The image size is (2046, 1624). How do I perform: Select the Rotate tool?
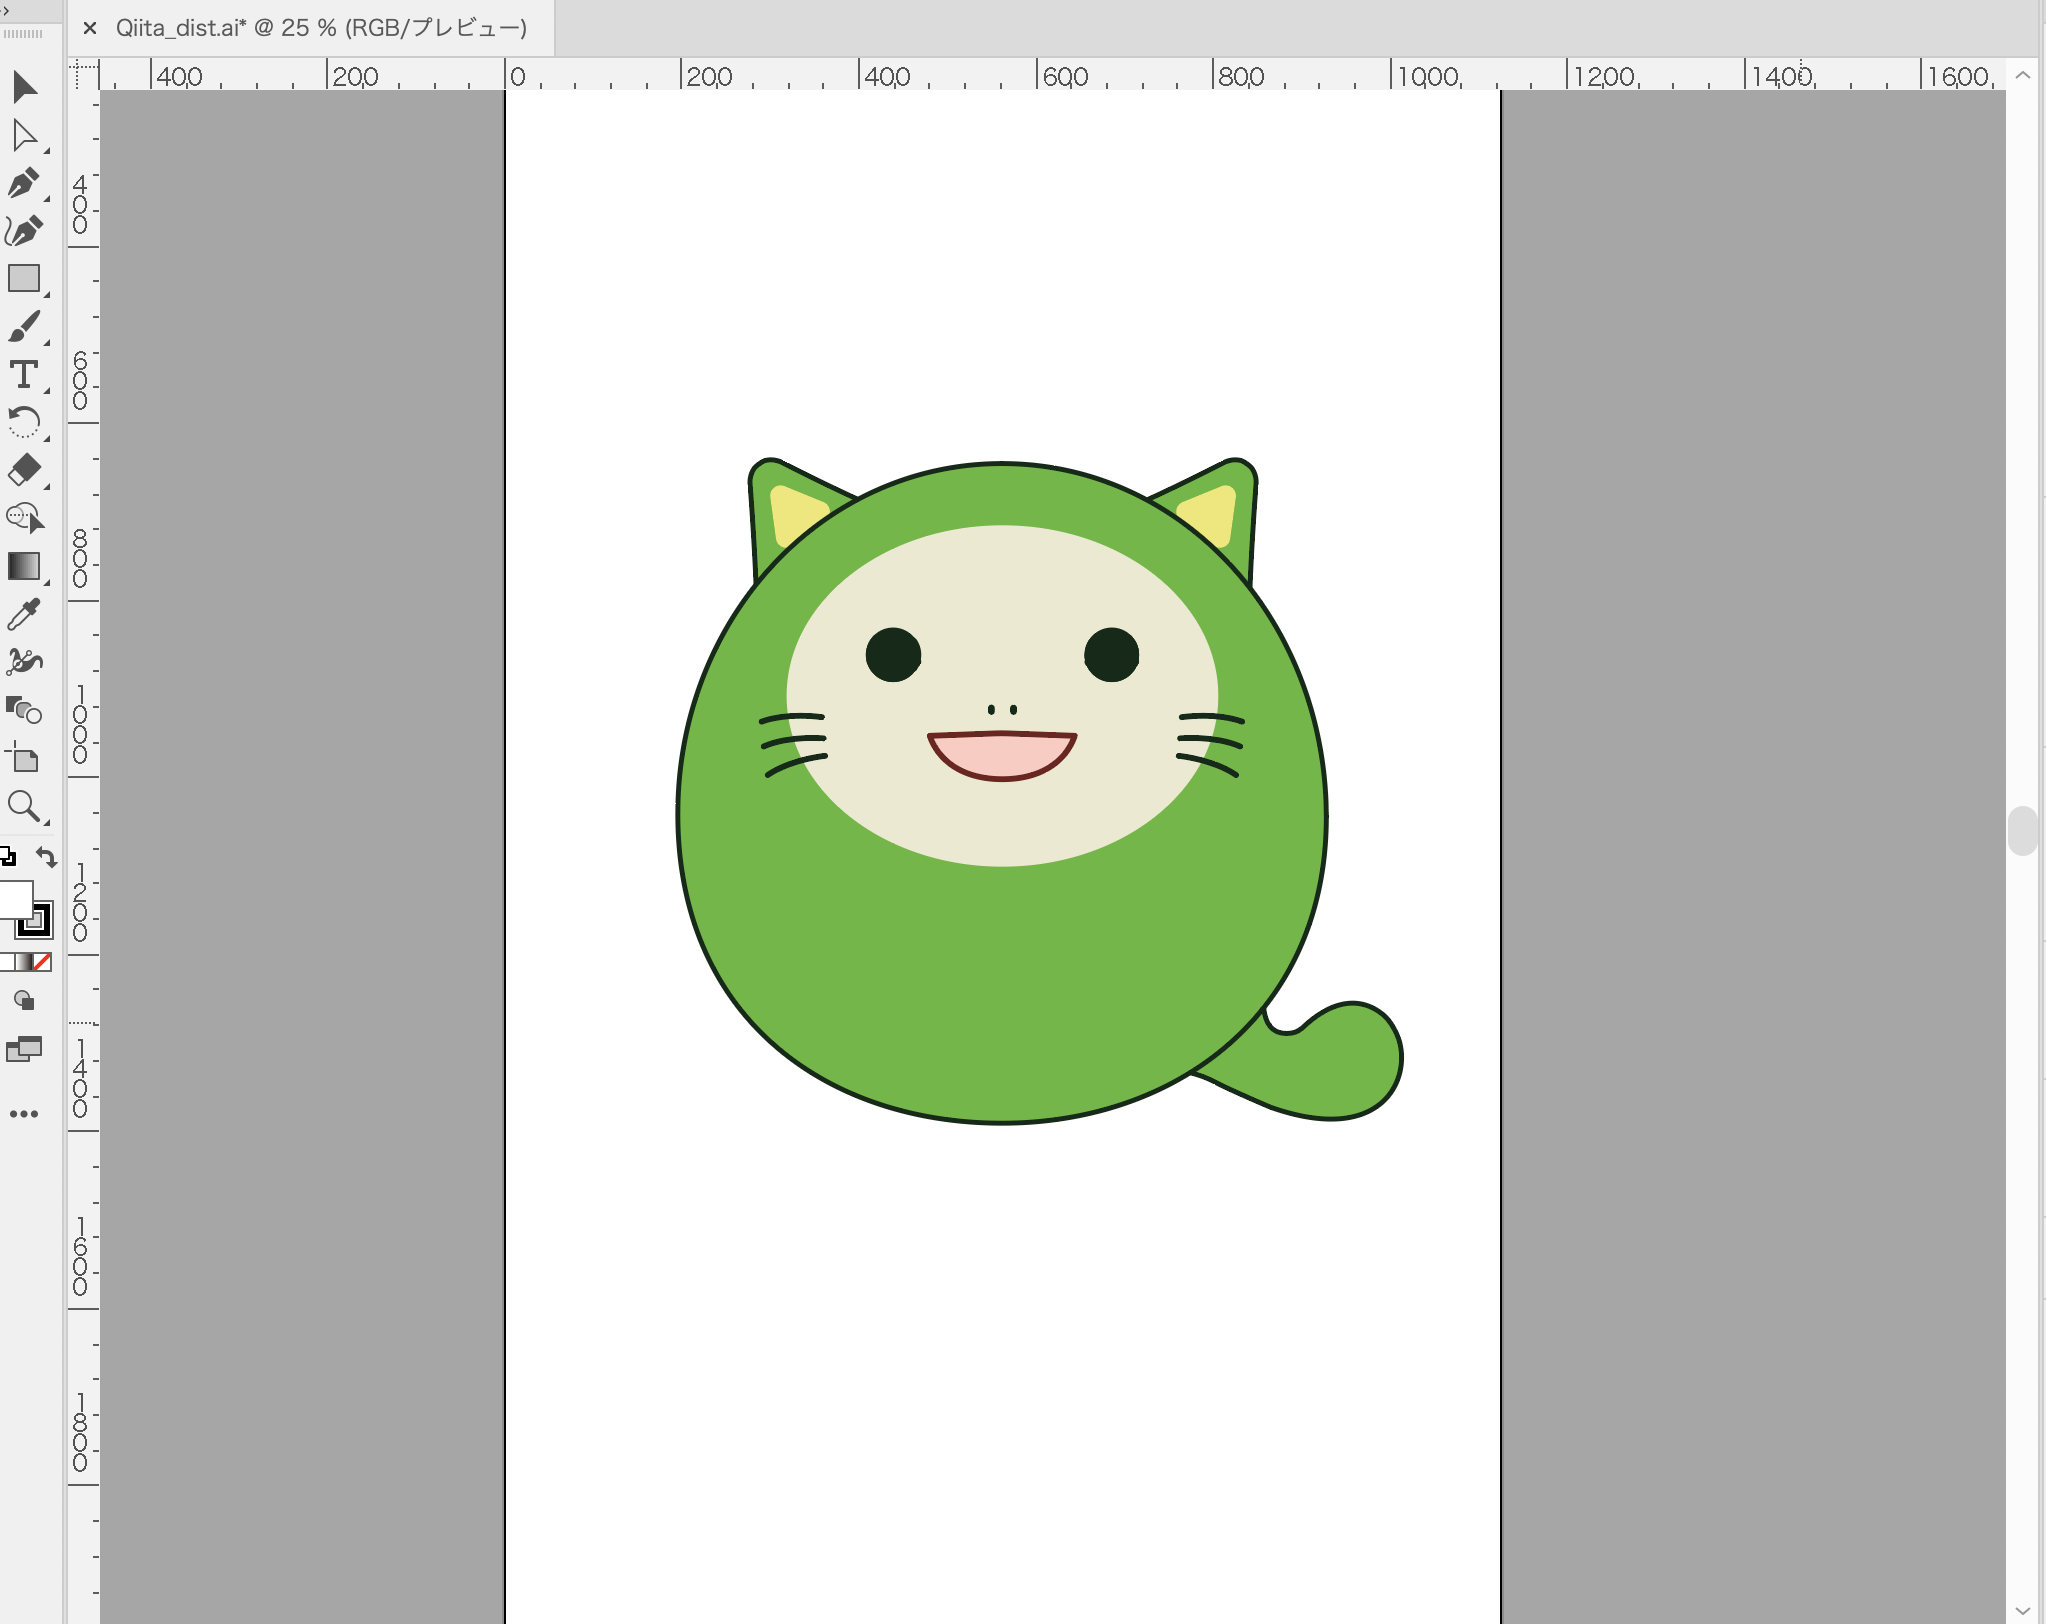click(x=25, y=422)
